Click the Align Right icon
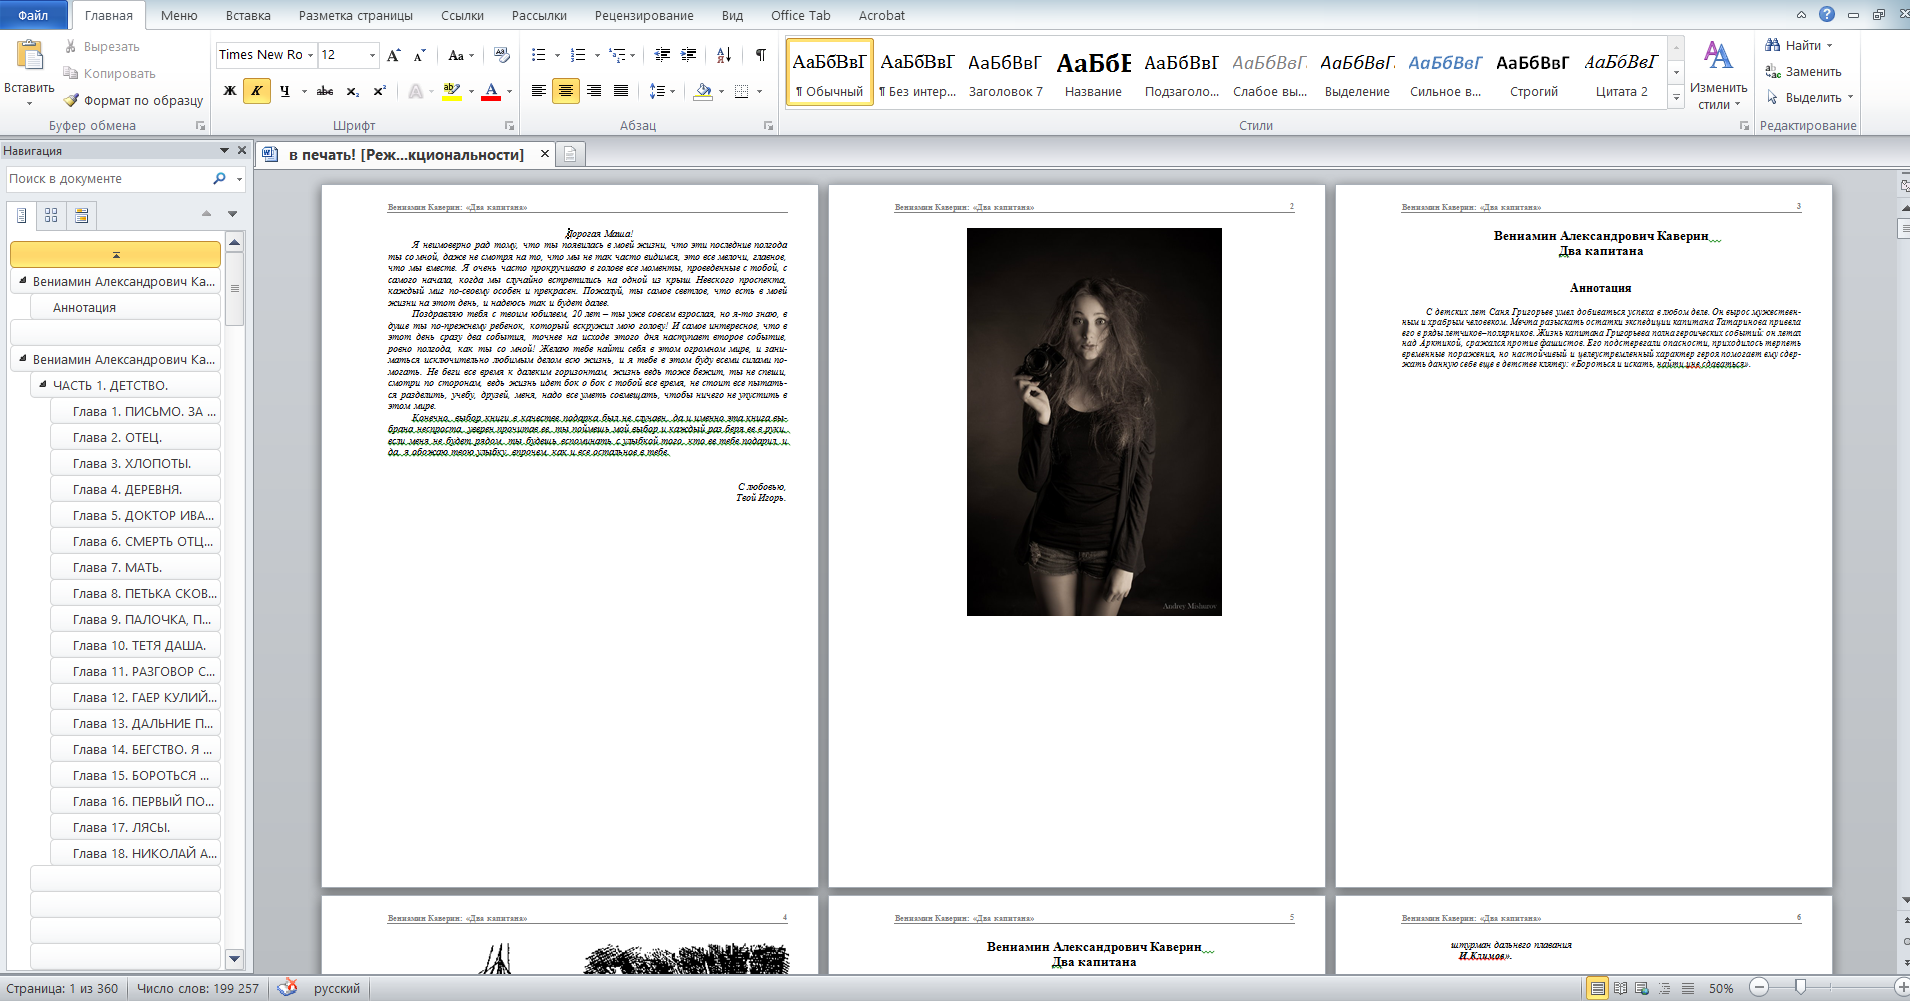The height and width of the screenshot is (1001, 1910). pyautogui.click(x=594, y=91)
